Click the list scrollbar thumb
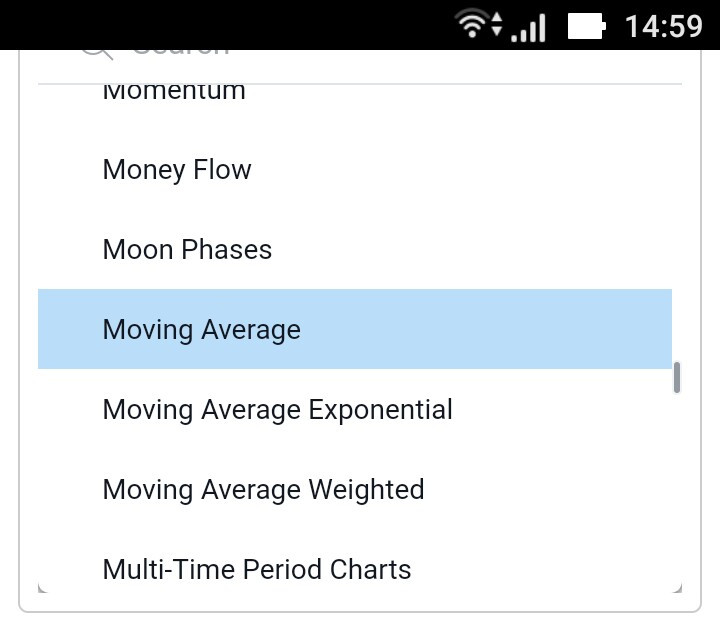720x639 pixels. (677, 377)
